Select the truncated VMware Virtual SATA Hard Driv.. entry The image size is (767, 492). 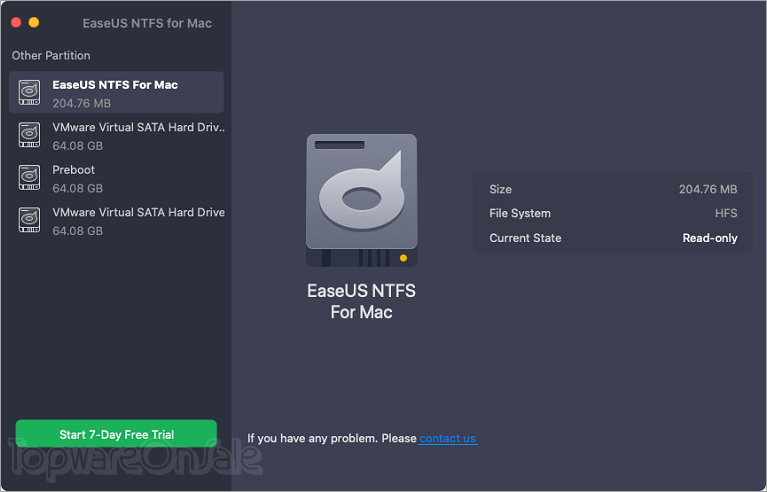pyautogui.click(x=116, y=135)
